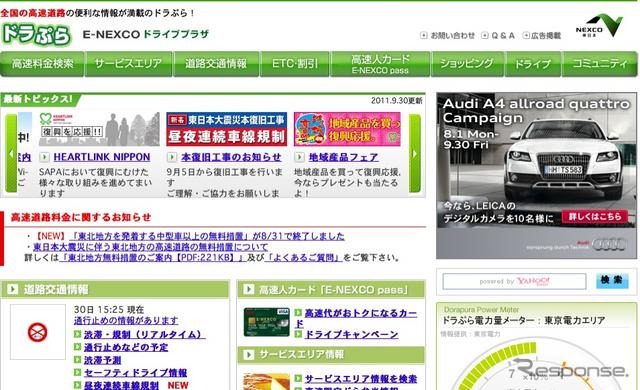Open 地域産品 pink banner image
640x390 pixels.
tap(347, 129)
